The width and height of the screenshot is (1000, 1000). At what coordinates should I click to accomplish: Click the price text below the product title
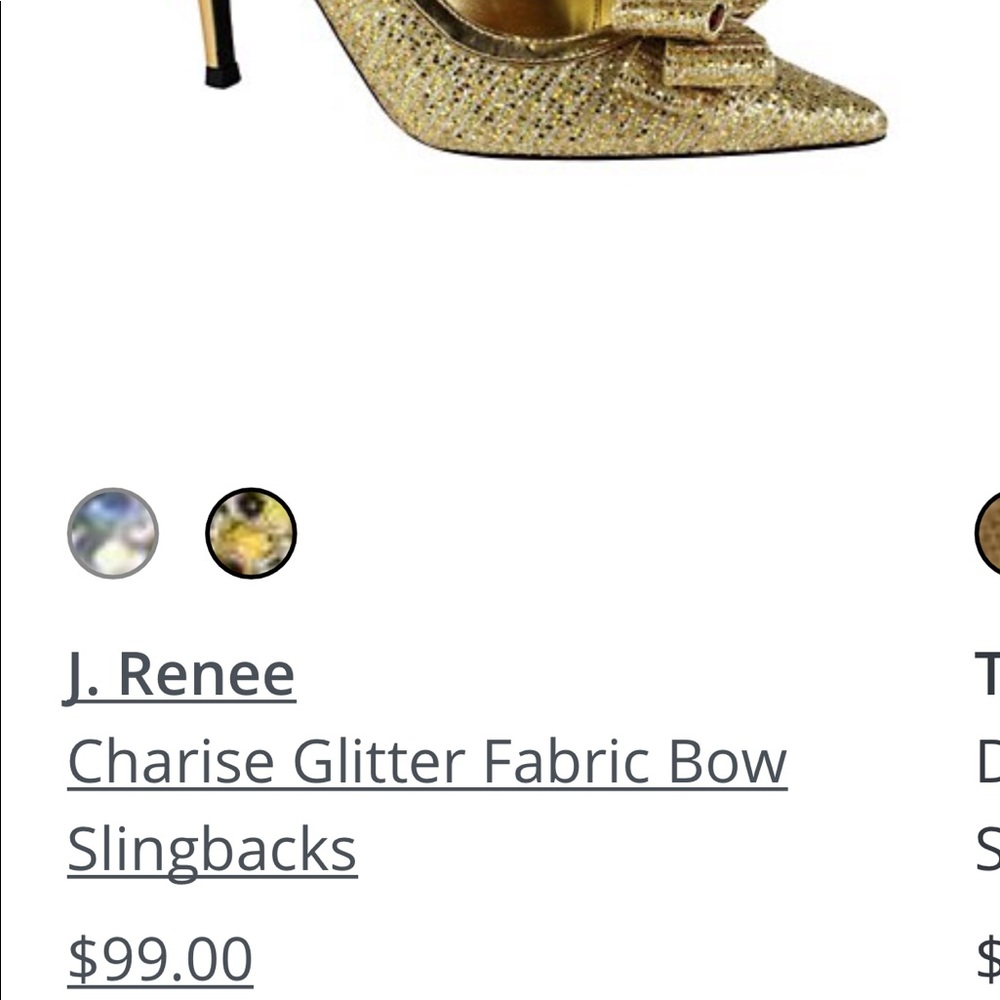tap(160, 955)
